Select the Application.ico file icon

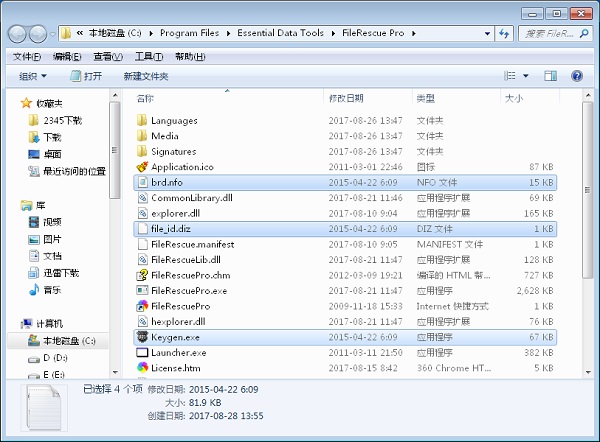[x=142, y=167]
